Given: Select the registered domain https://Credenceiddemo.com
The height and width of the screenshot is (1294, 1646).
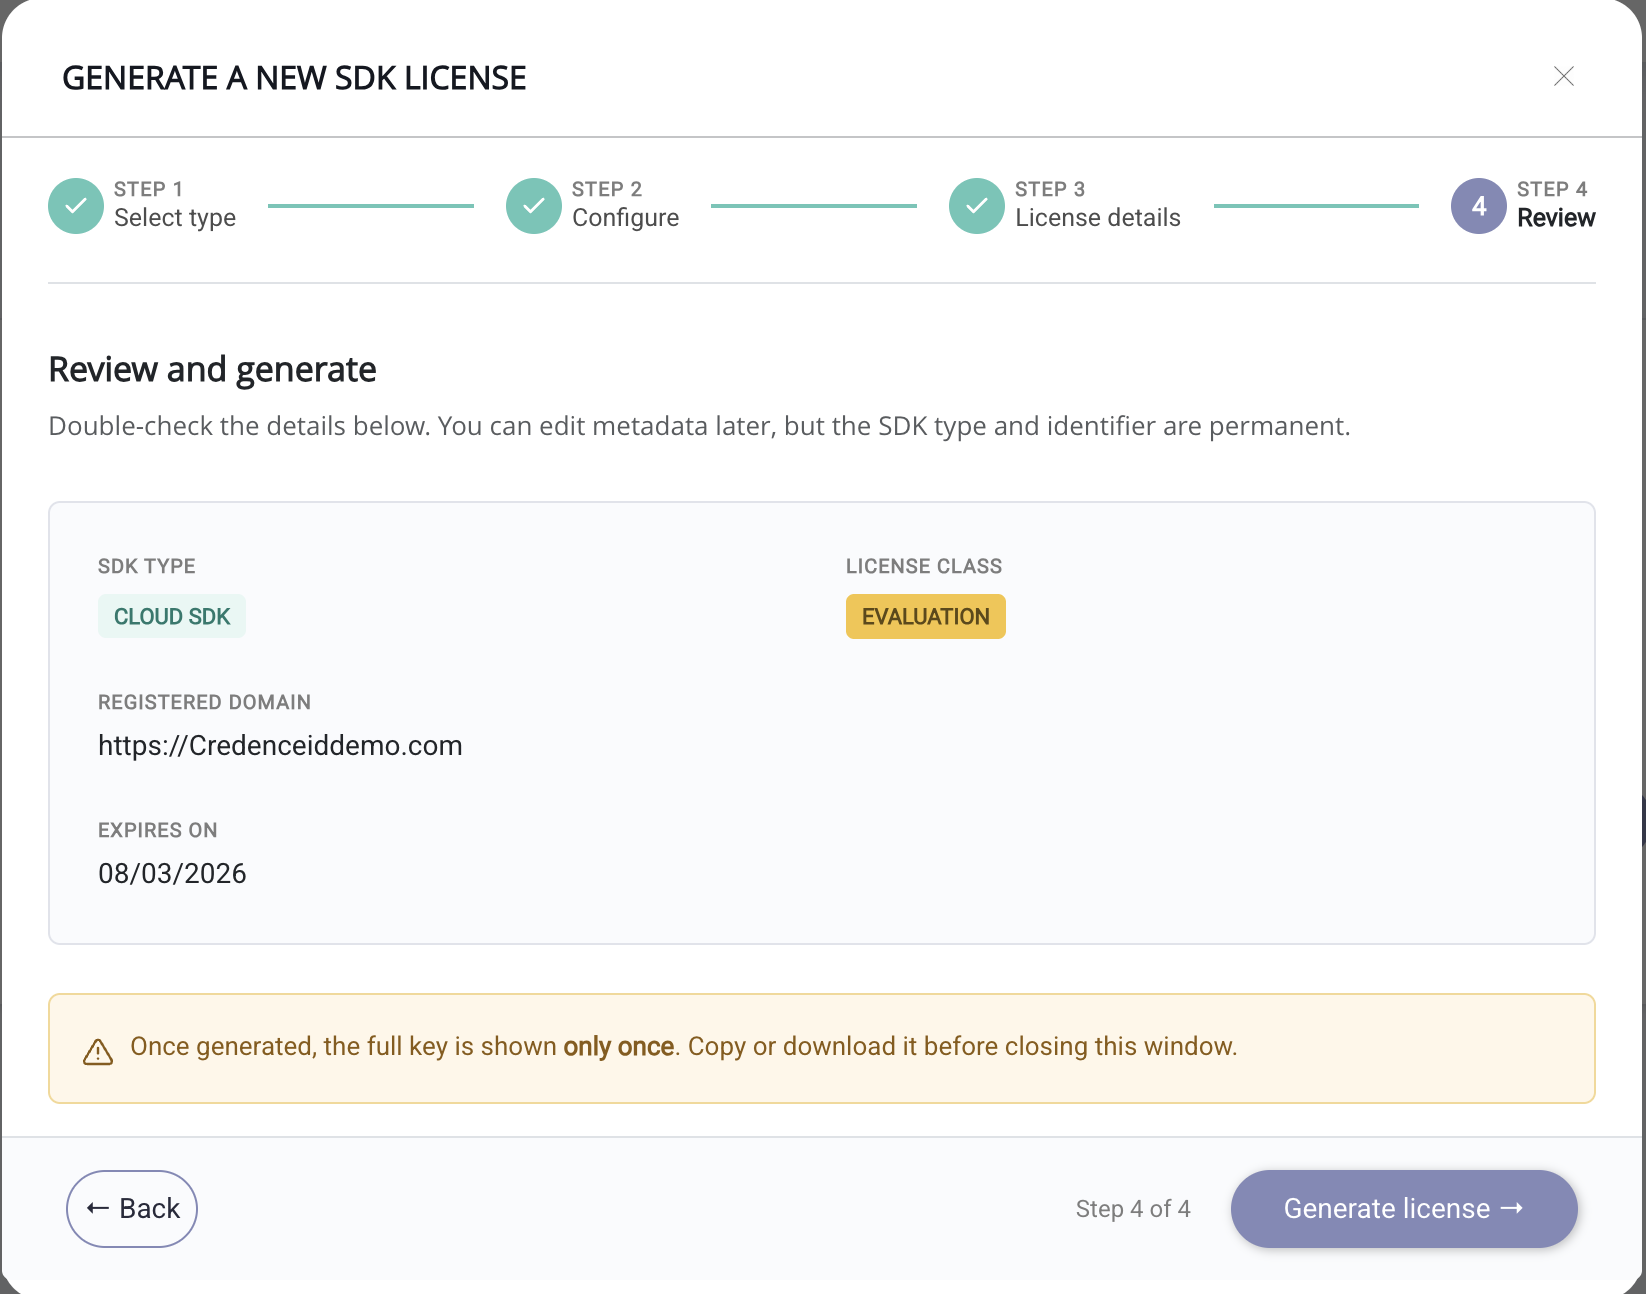Looking at the screenshot, I should pyautogui.click(x=280, y=746).
